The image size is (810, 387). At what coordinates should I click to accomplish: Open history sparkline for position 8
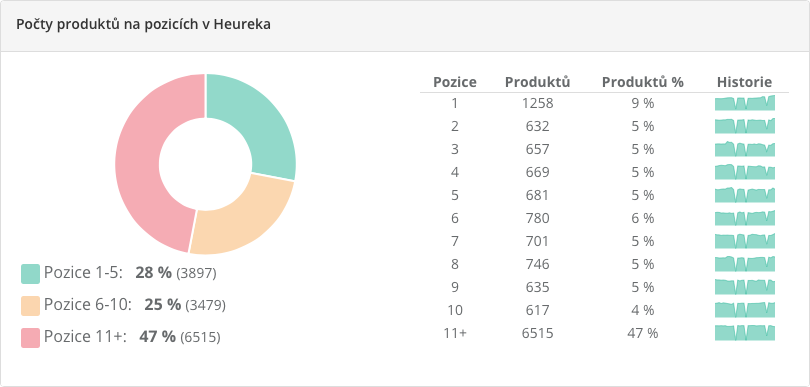[745, 264]
